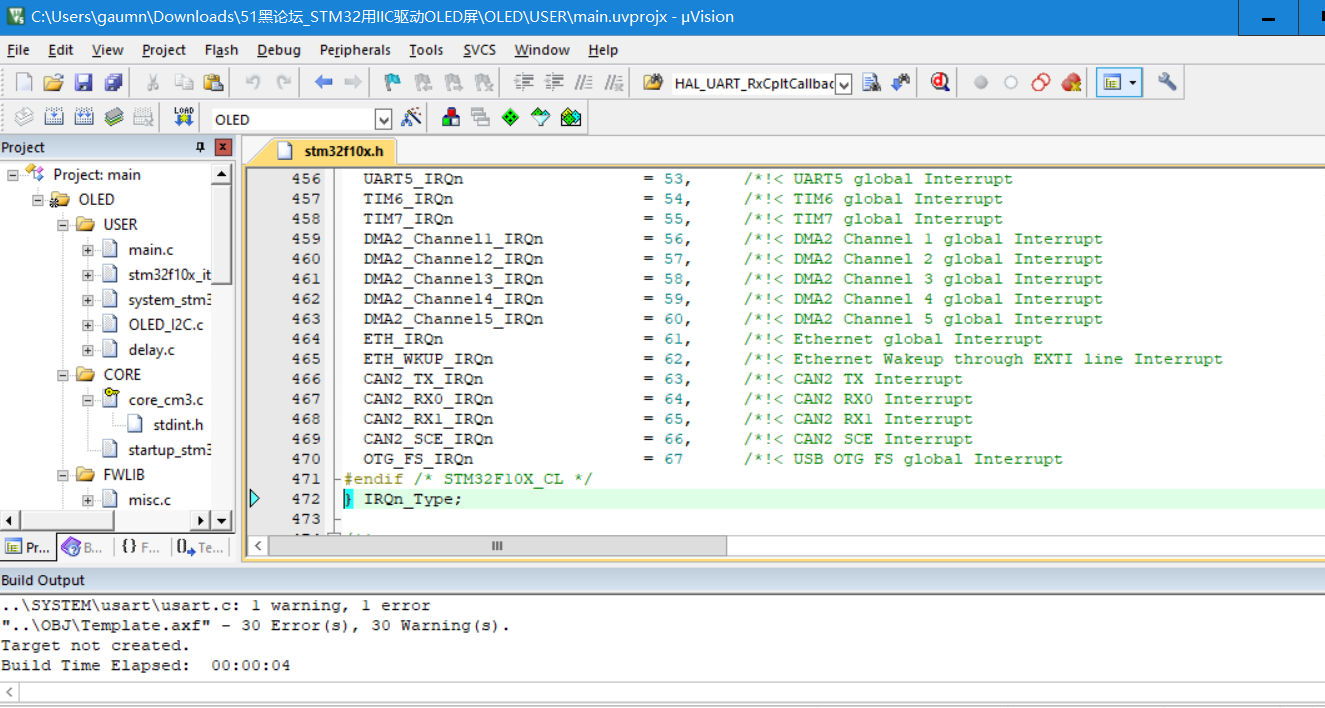
Task: Expand OLED_I2C.c file node
Action: pyautogui.click(x=88, y=325)
